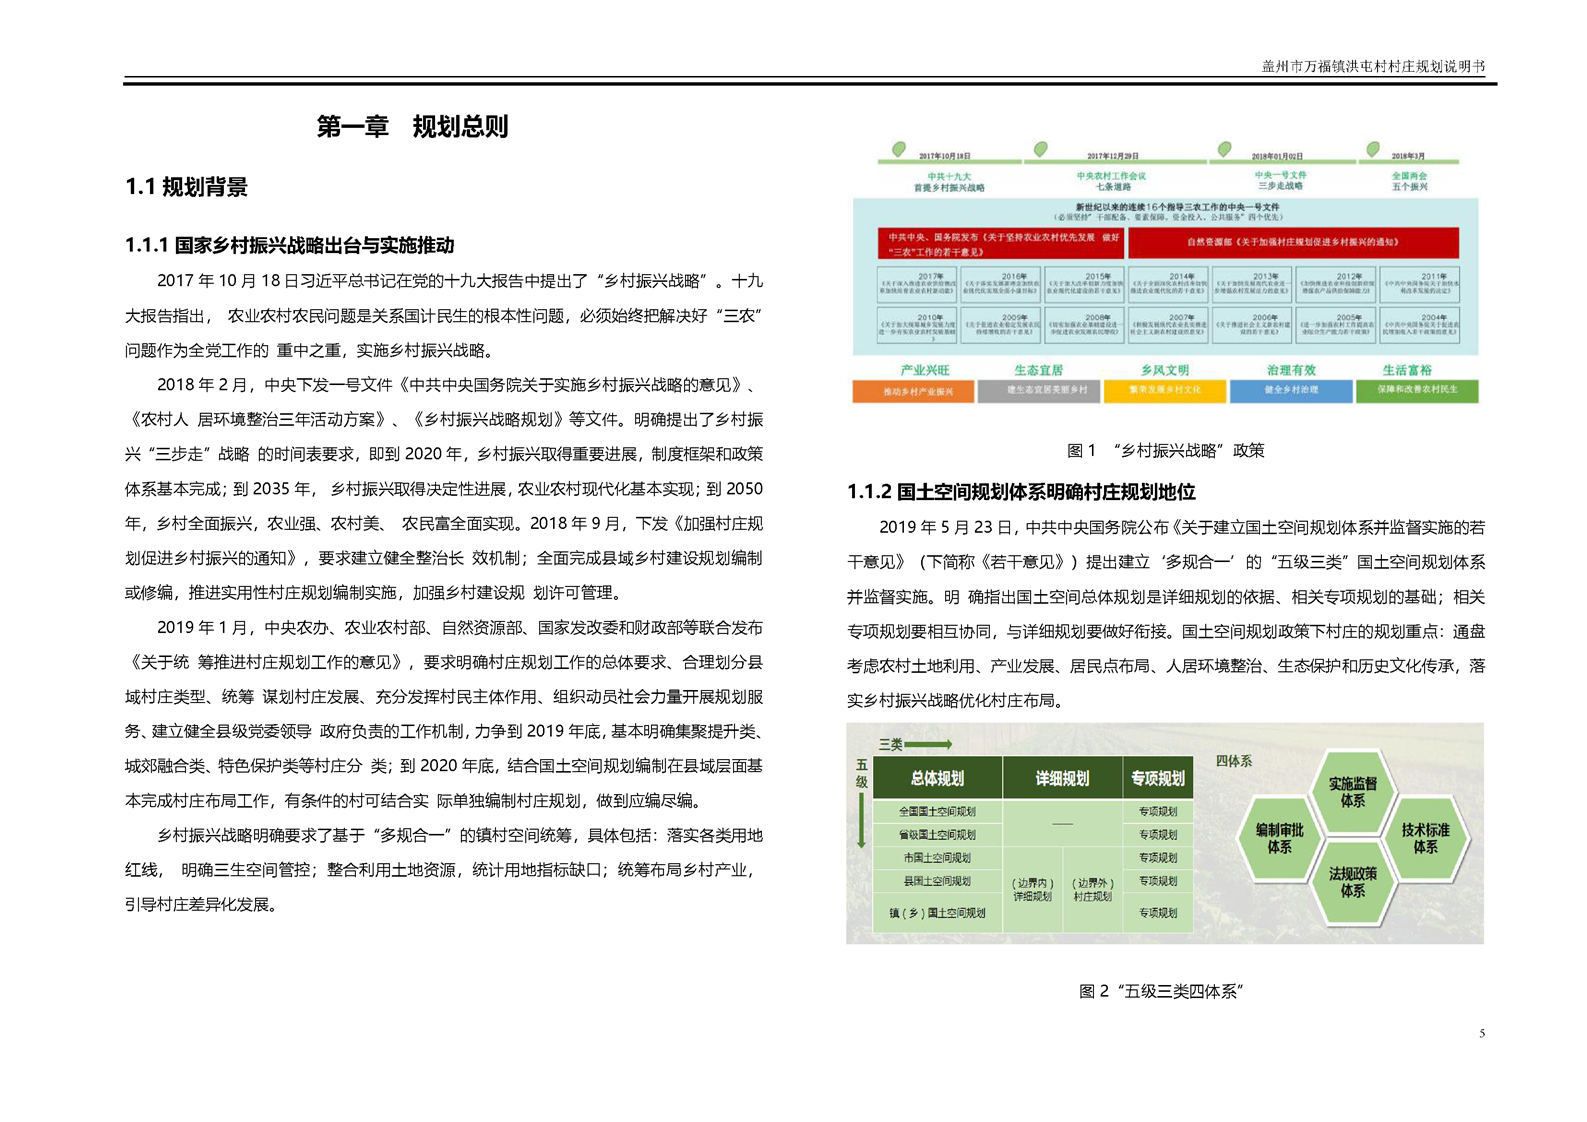Click the 2014年 document cell in figure 1
Image resolution: width=1587 pixels, height=1122 pixels.
pos(1168,284)
